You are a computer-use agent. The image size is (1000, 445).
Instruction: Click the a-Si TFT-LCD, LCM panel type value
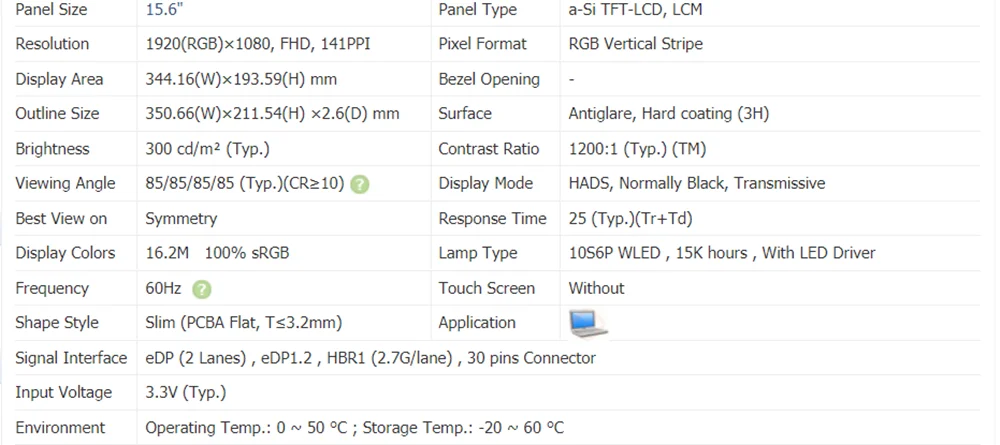[x=635, y=10]
